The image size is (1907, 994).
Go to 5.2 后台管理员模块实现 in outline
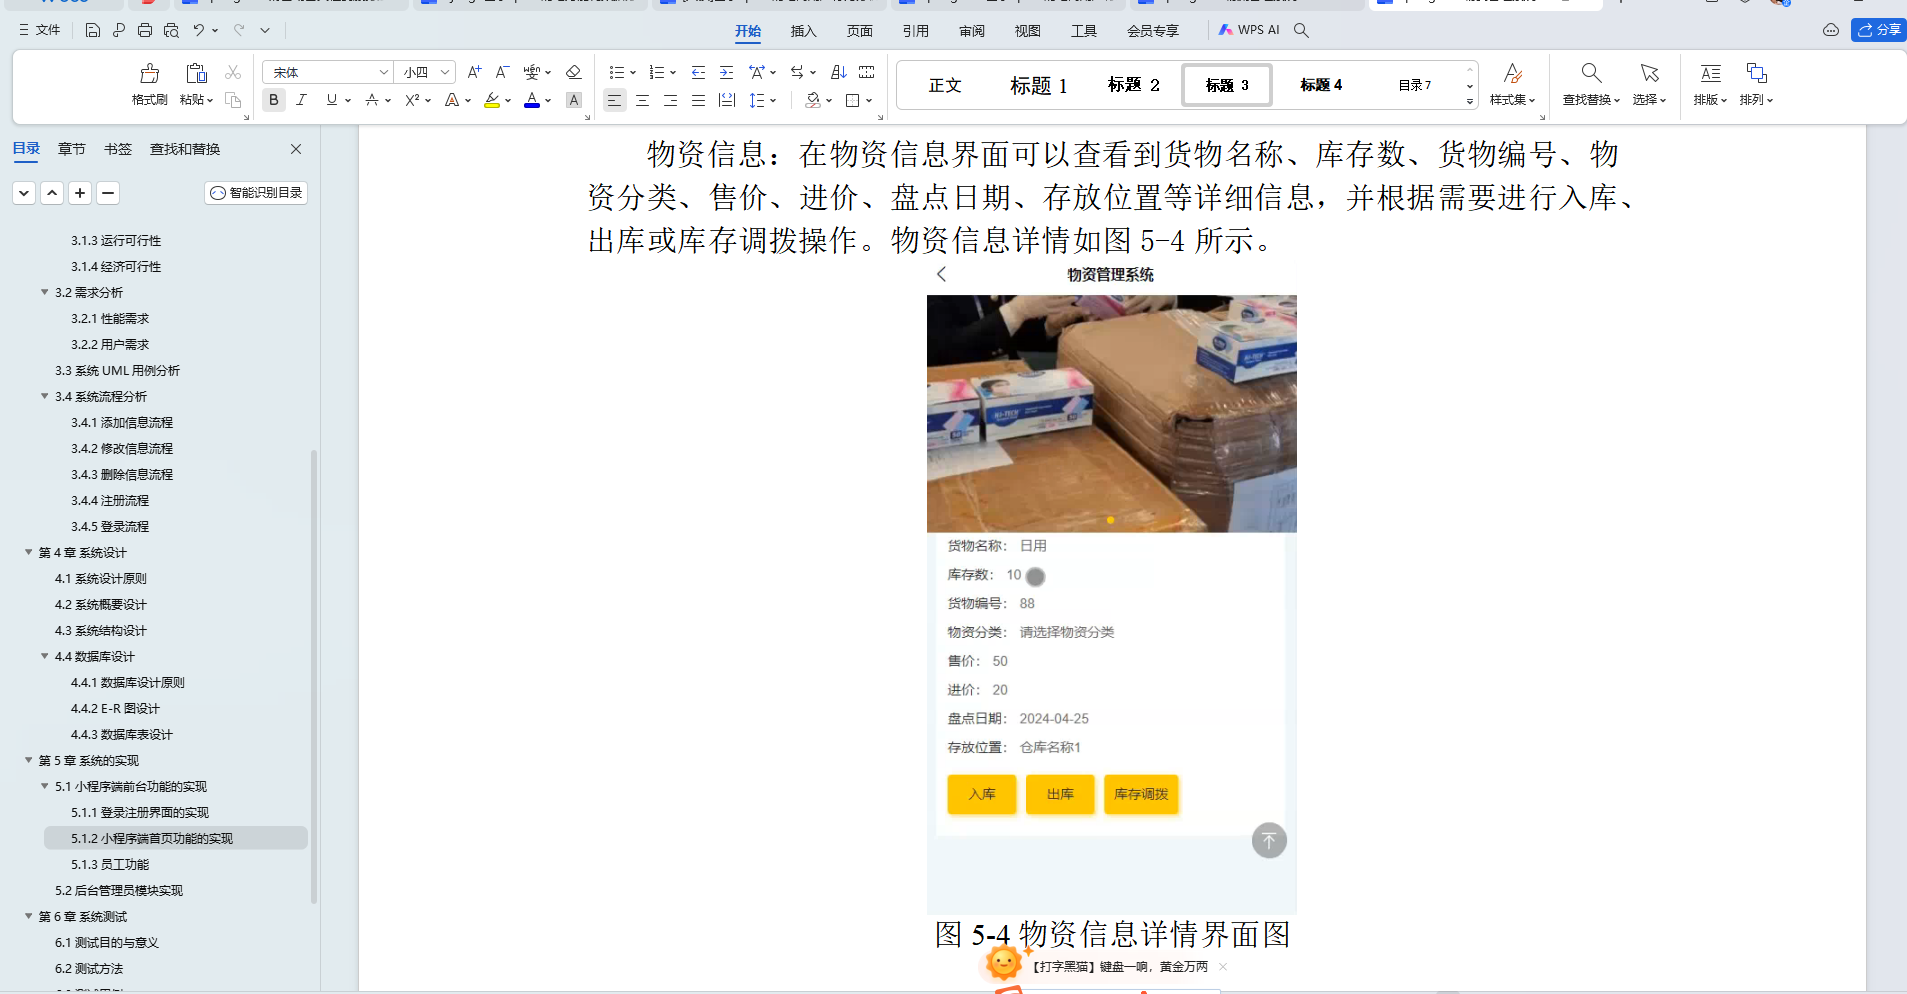[x=119, y=890]
